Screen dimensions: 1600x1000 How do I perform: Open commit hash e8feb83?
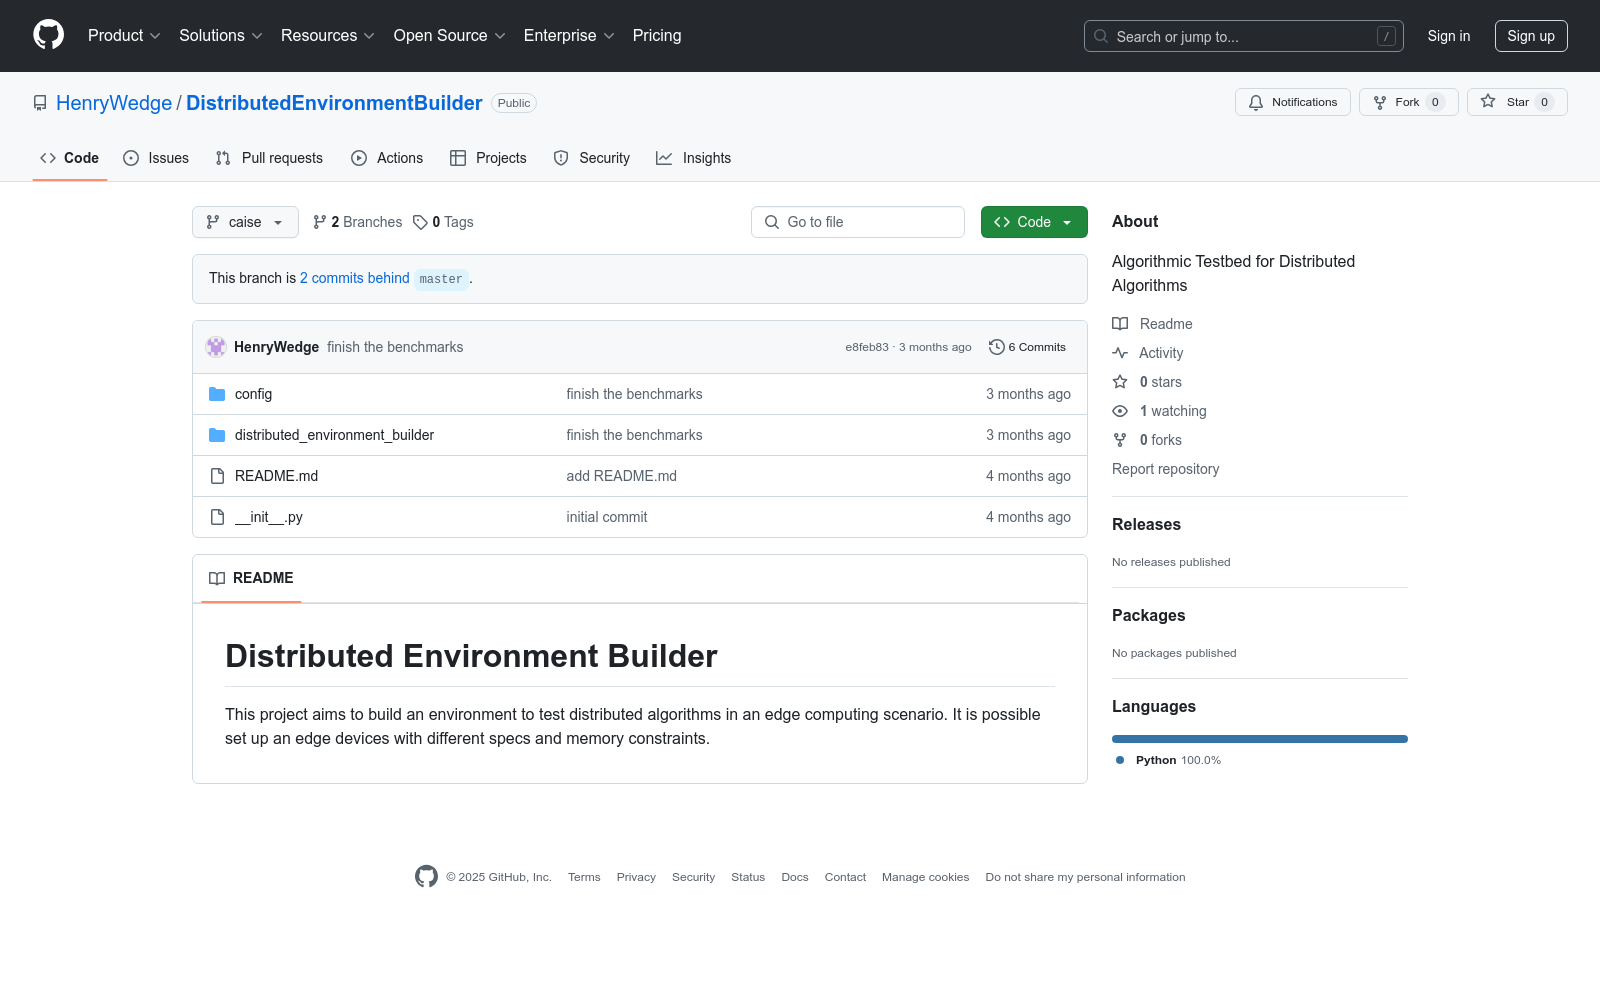(x=867, y=347)
